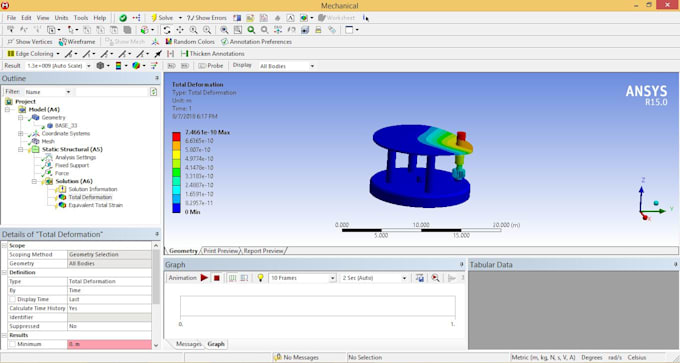The width and height of the screenshot is (680, 363).
Task: Select the Force item in the tree
Action: point(62,173)
